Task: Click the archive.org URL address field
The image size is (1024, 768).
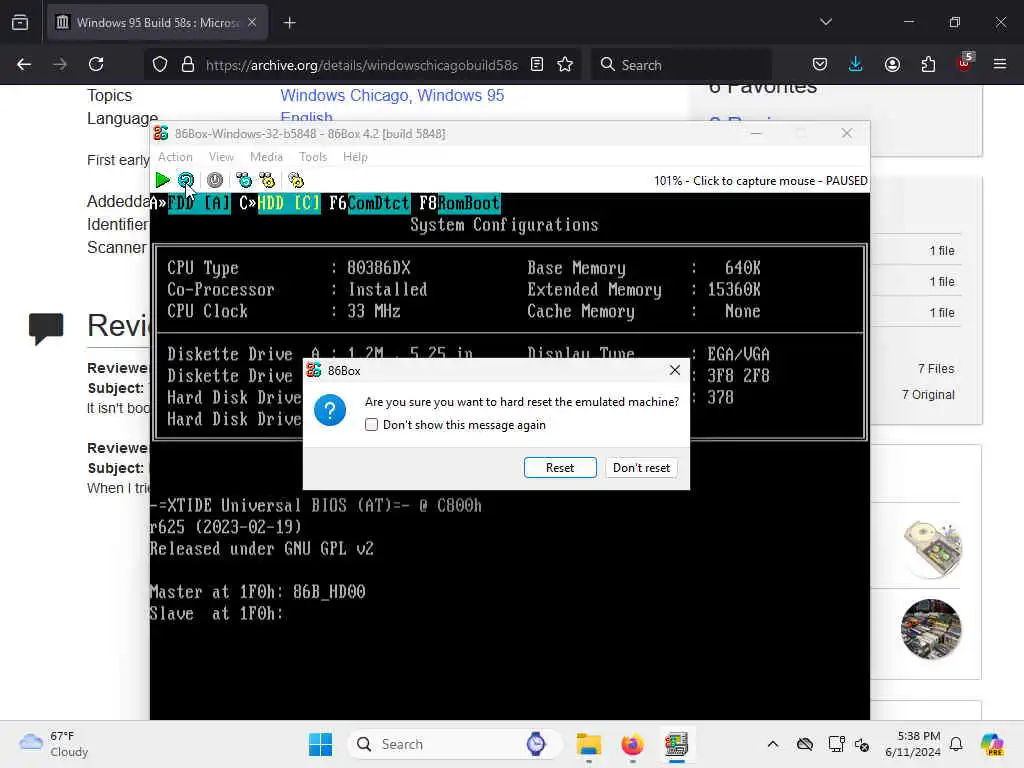Action: pyautogui.click(x=361, y=65)
